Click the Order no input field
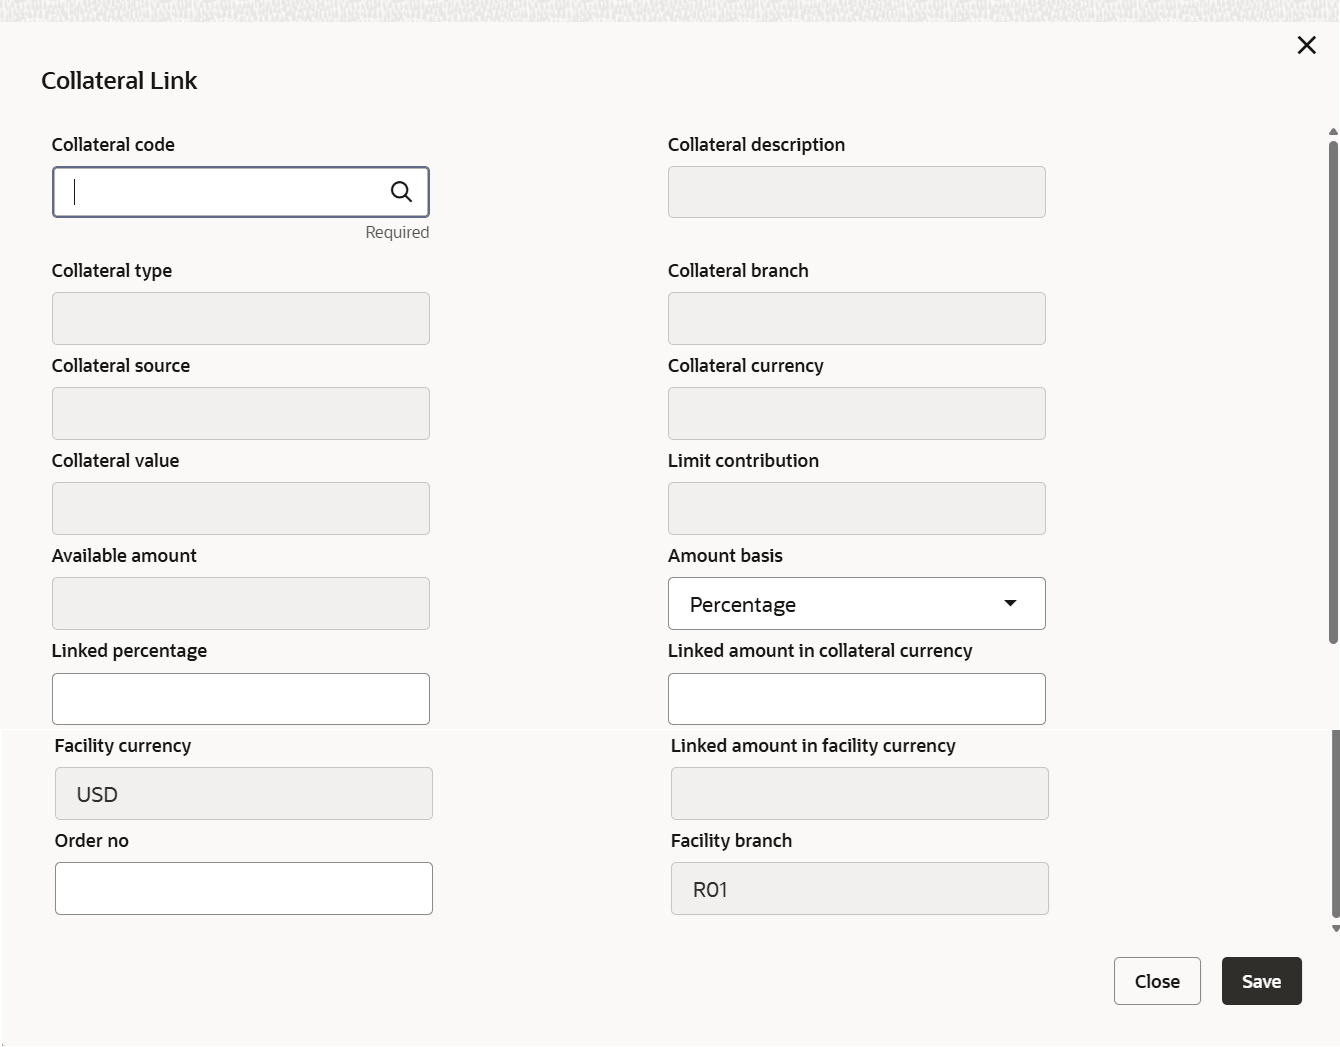This screenshot has height=1047, width=1340. pyautogui.click(x=244, y=889)
